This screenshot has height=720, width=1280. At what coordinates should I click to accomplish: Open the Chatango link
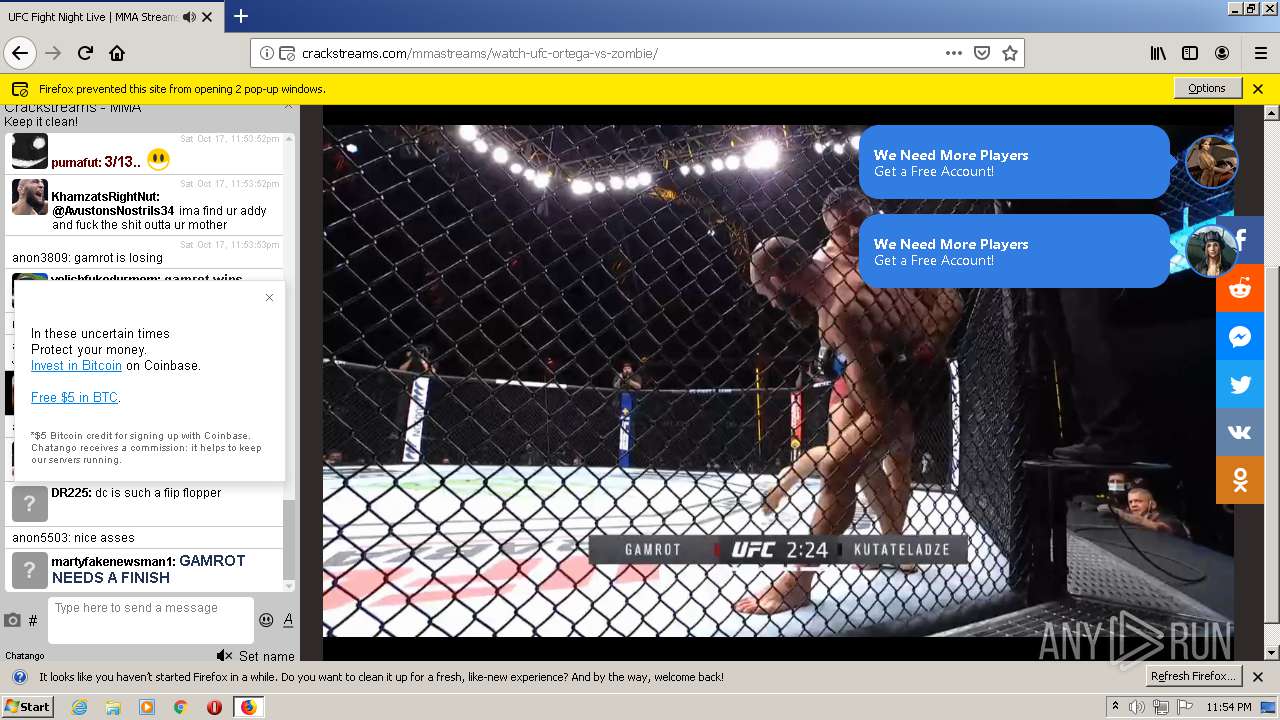pos(25,656)
